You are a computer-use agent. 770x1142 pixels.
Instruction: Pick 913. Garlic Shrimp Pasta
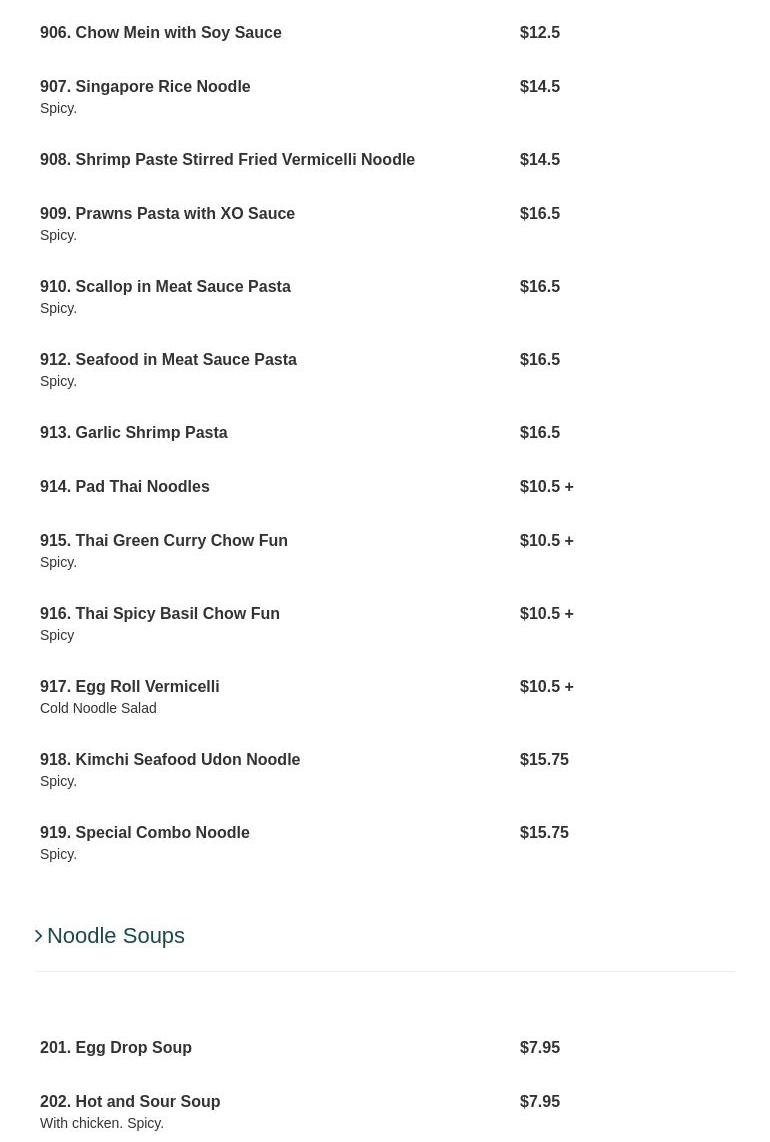pyautogui.click(x=134, y=433)
